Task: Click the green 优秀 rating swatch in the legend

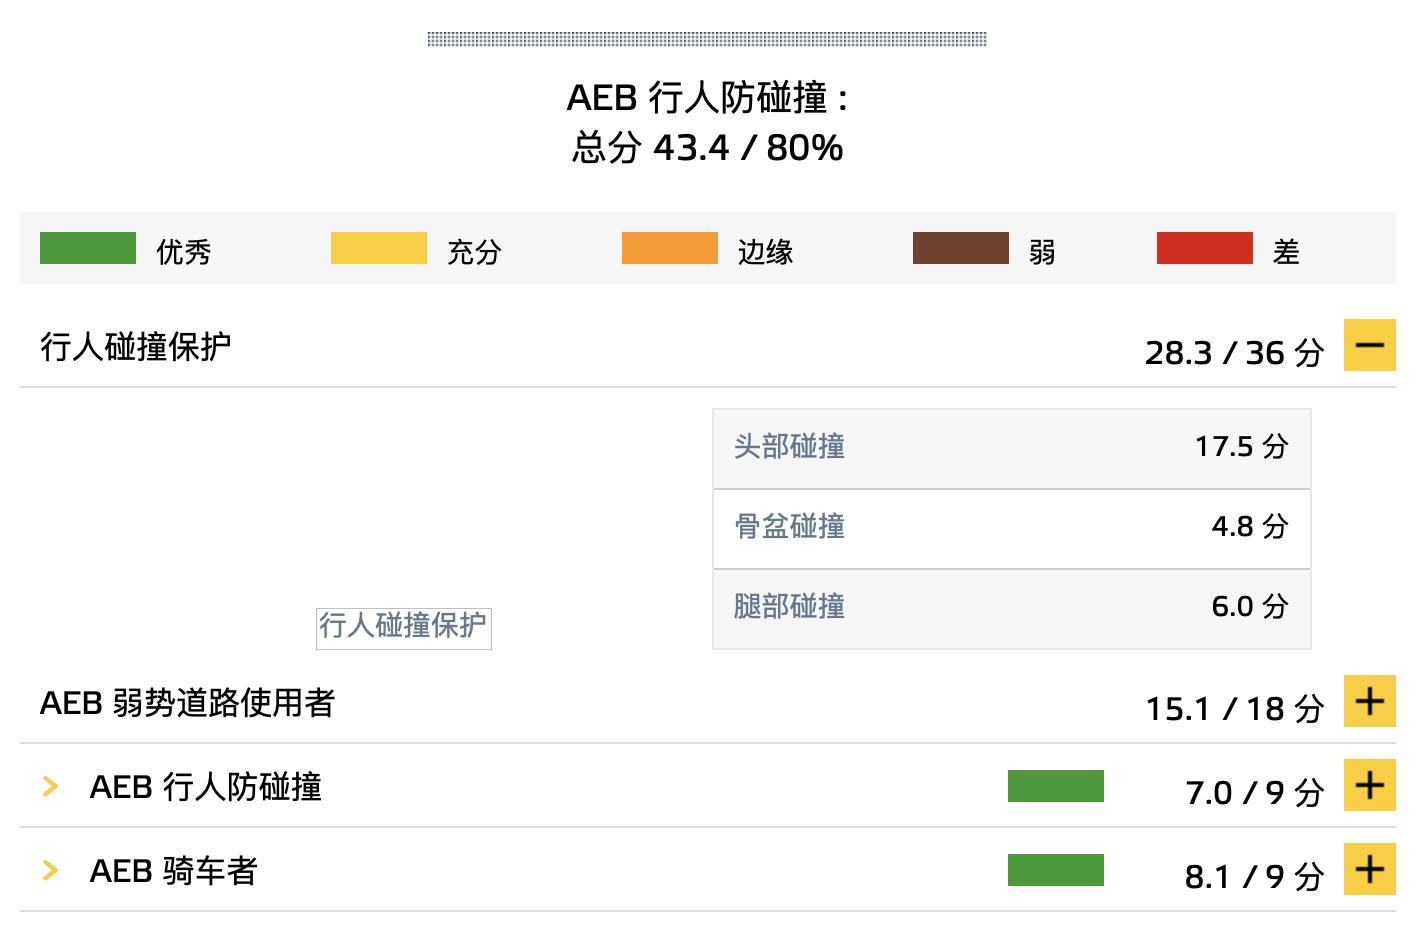Action: pyautogui.click(x=87, y=248)
